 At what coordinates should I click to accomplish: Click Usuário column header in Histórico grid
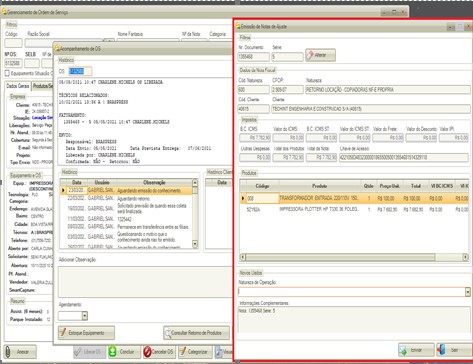(102, 182)
